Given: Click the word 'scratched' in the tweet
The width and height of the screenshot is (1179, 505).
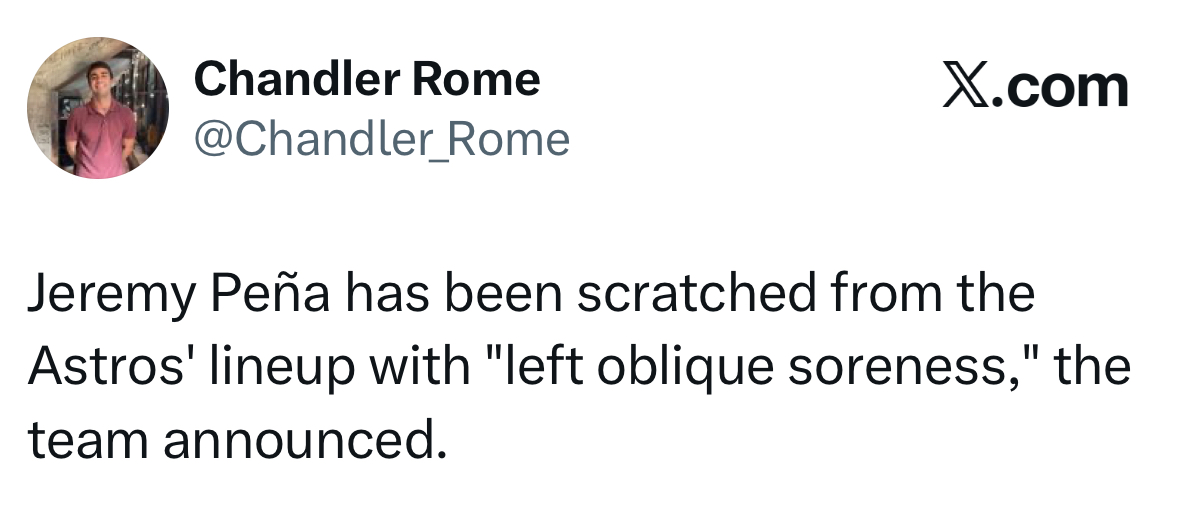Looking at the screenshot, I should (696, 293).
